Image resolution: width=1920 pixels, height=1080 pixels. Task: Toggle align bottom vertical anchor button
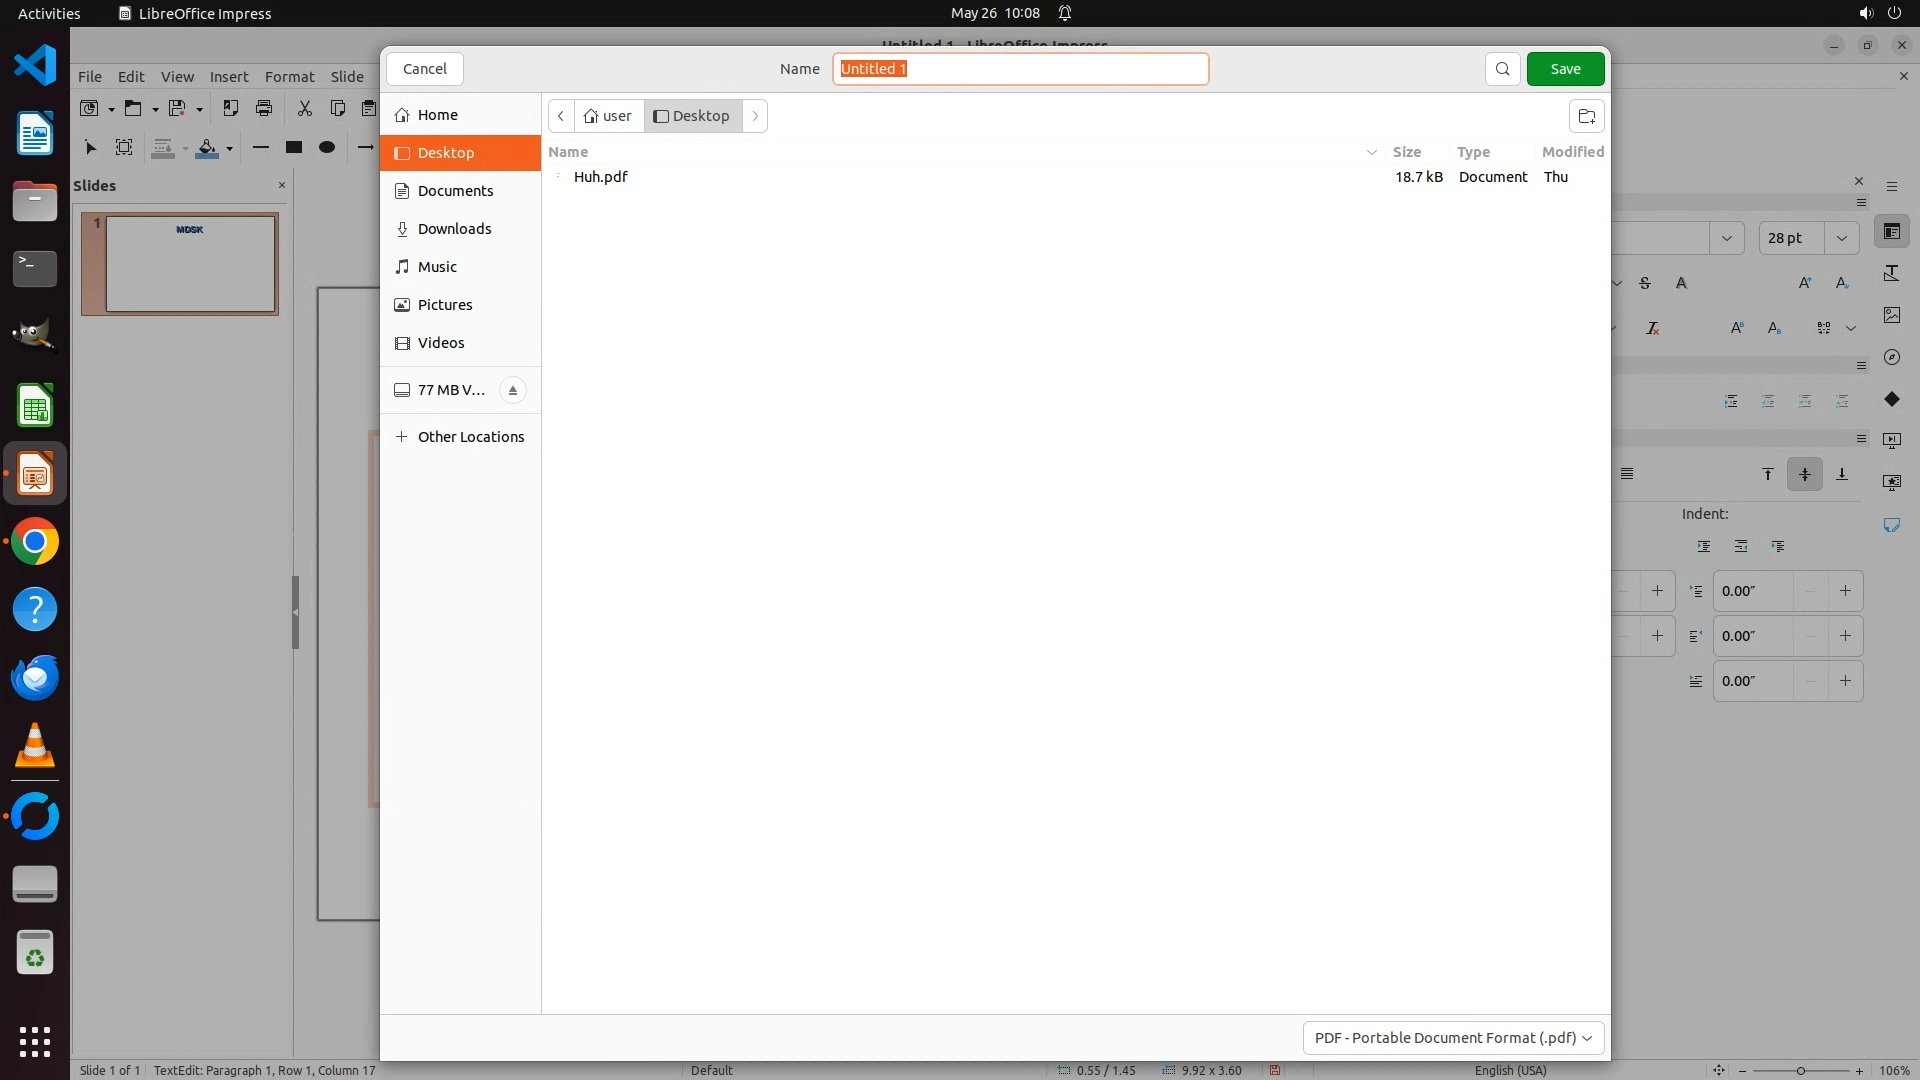(x=1842, y=474)
